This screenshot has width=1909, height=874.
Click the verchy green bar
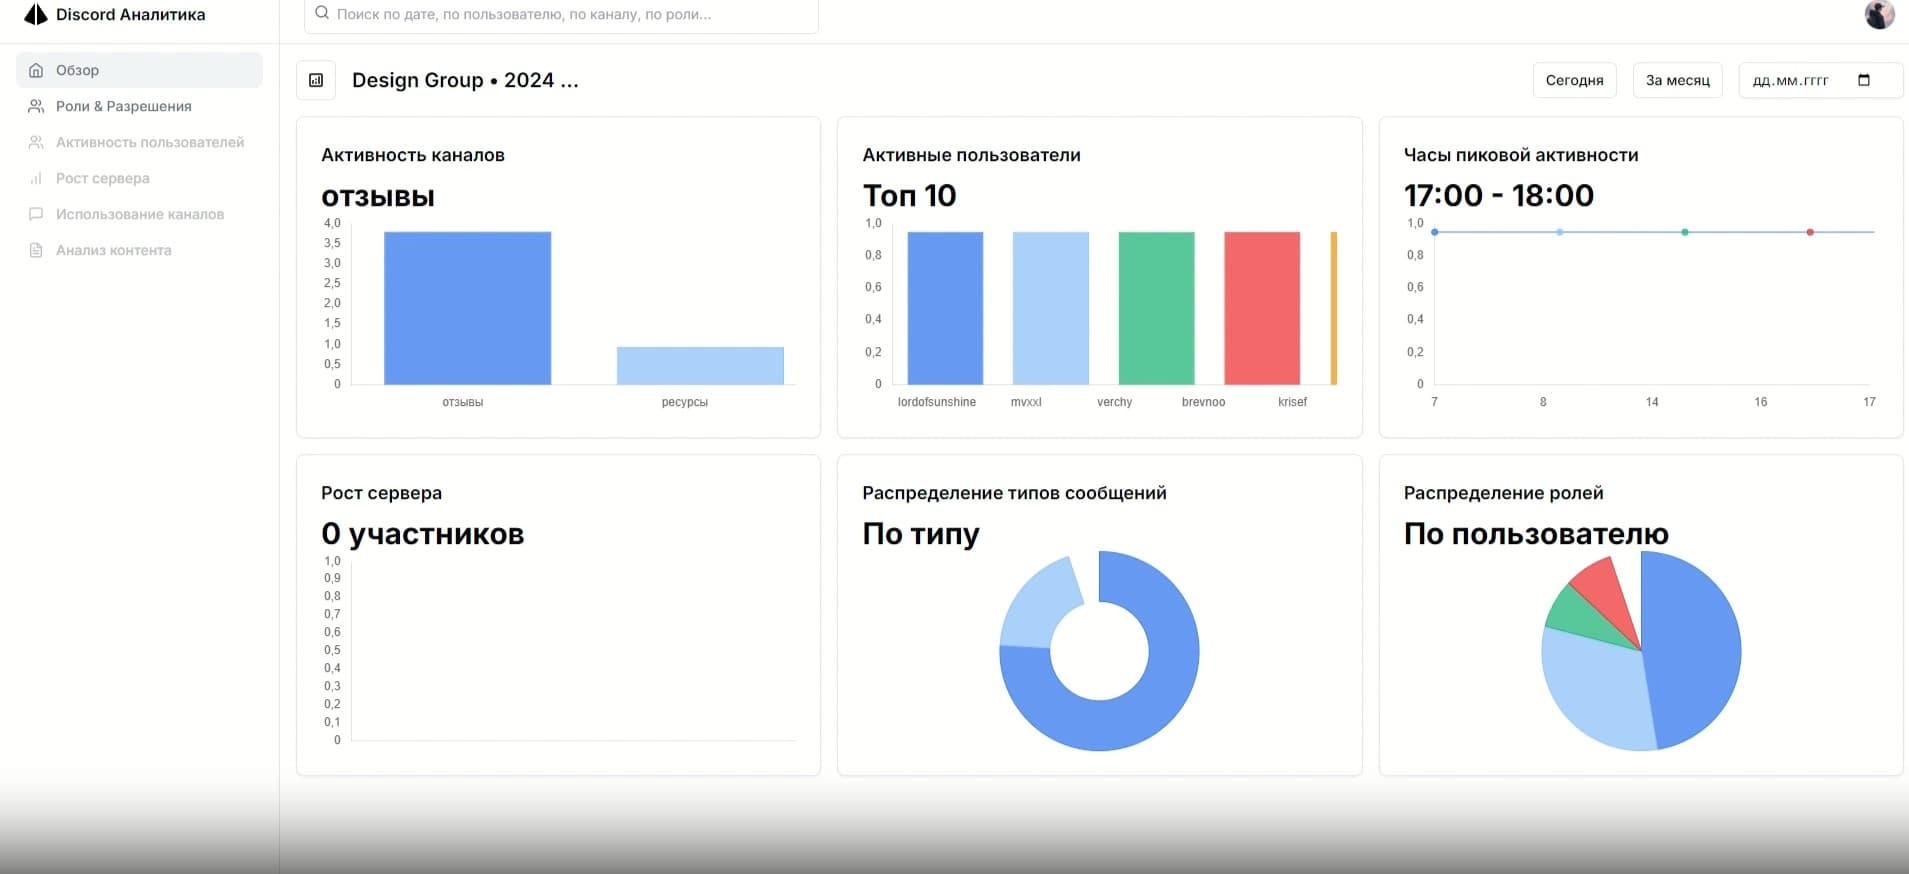click(x=1156, y=308)
